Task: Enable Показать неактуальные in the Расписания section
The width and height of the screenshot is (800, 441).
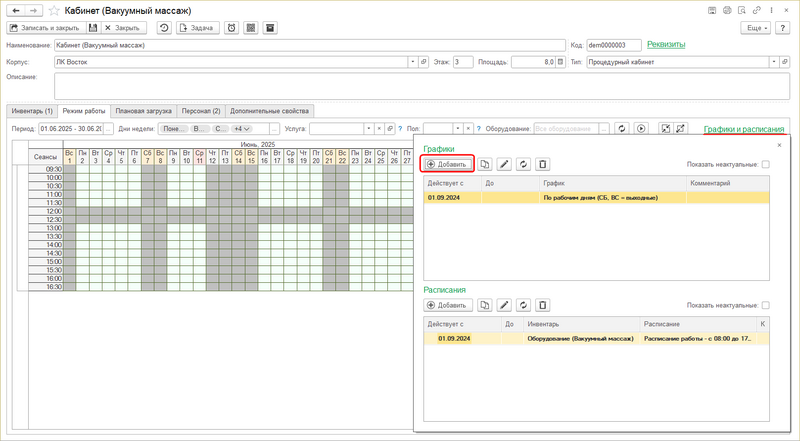Action: point(766,305)
